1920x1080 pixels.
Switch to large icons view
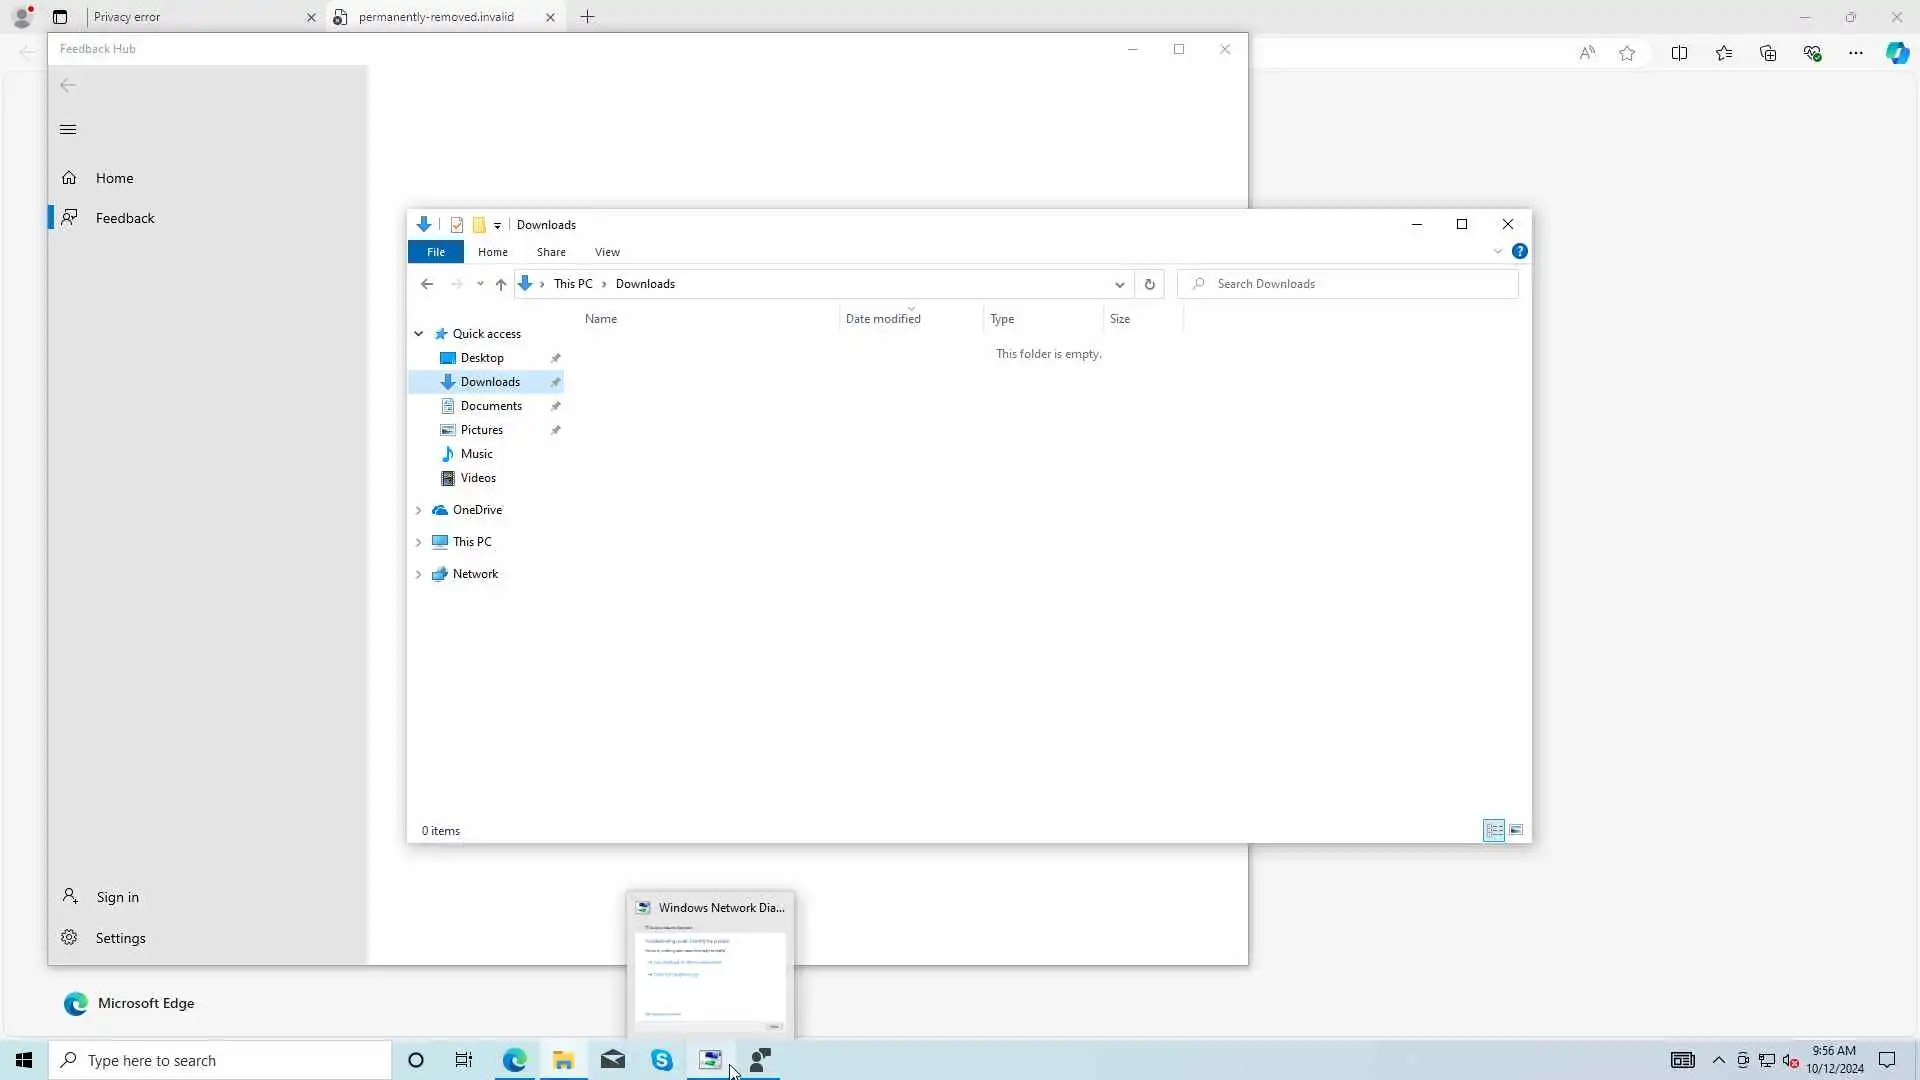[1516, 831]
